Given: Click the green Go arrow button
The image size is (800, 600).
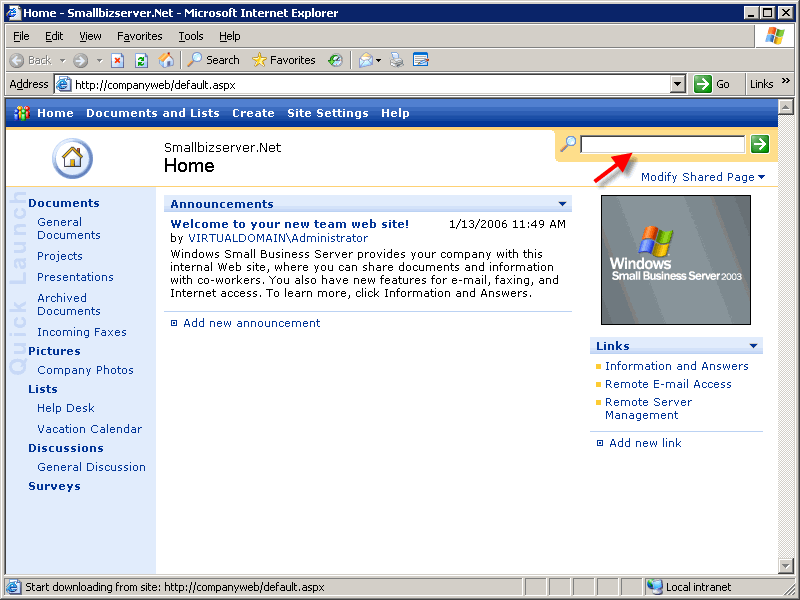Looking at the screenshot, I should coord(703,84).
